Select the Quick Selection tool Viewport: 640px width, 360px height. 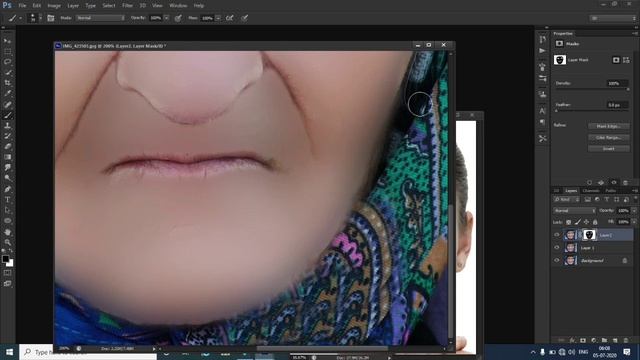(7, 73)
